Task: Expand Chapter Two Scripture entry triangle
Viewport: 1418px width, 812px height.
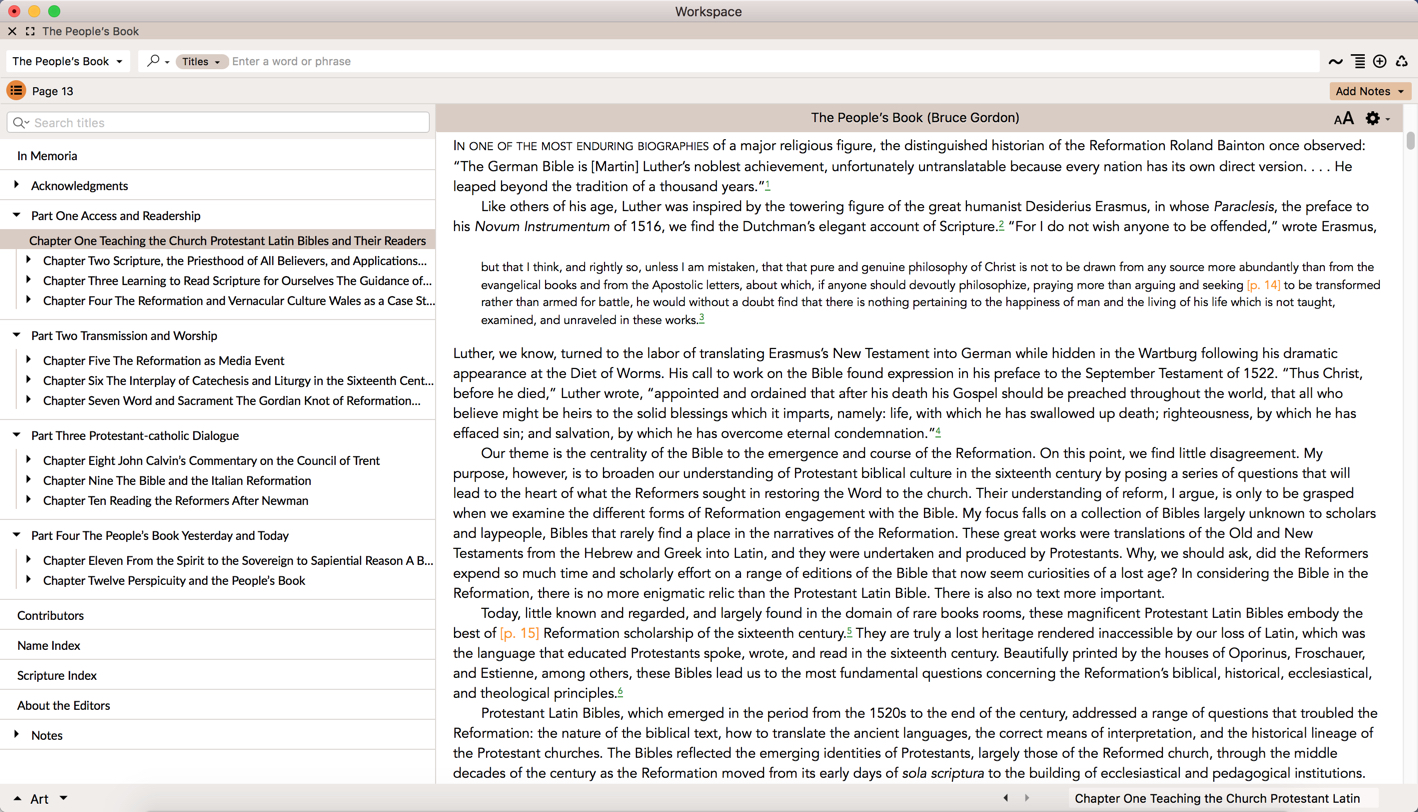Action: (28, 260)
